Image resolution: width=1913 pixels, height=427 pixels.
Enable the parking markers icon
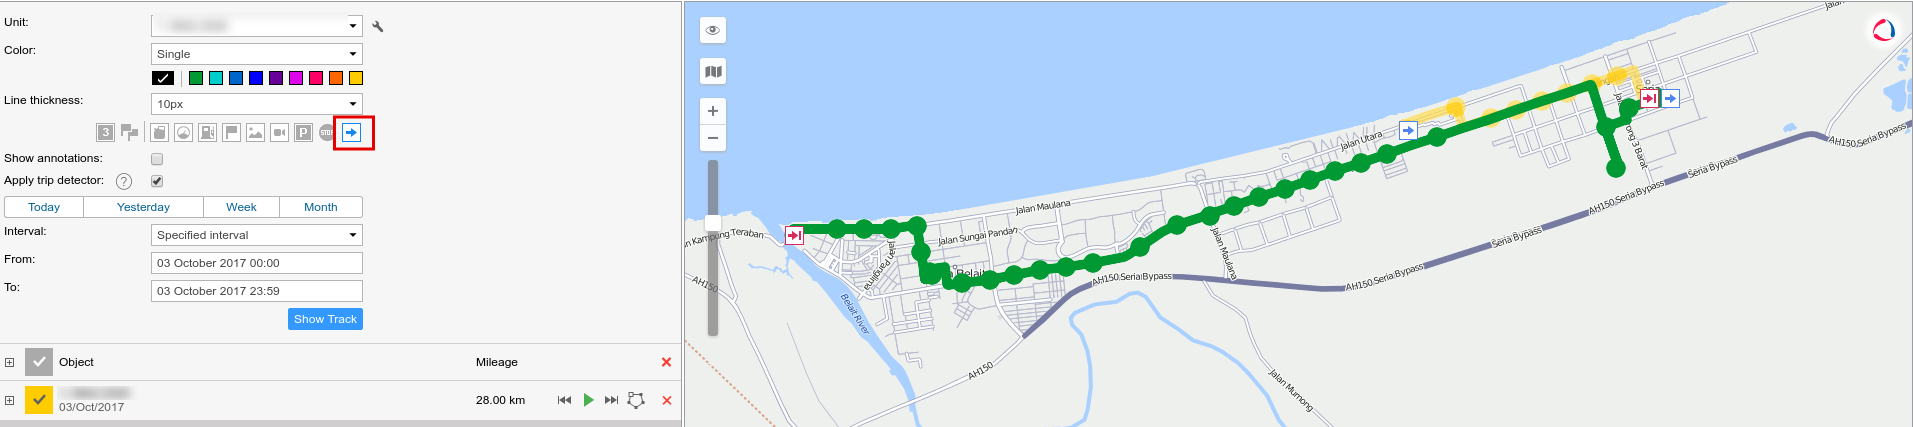(x=303, y=132)
